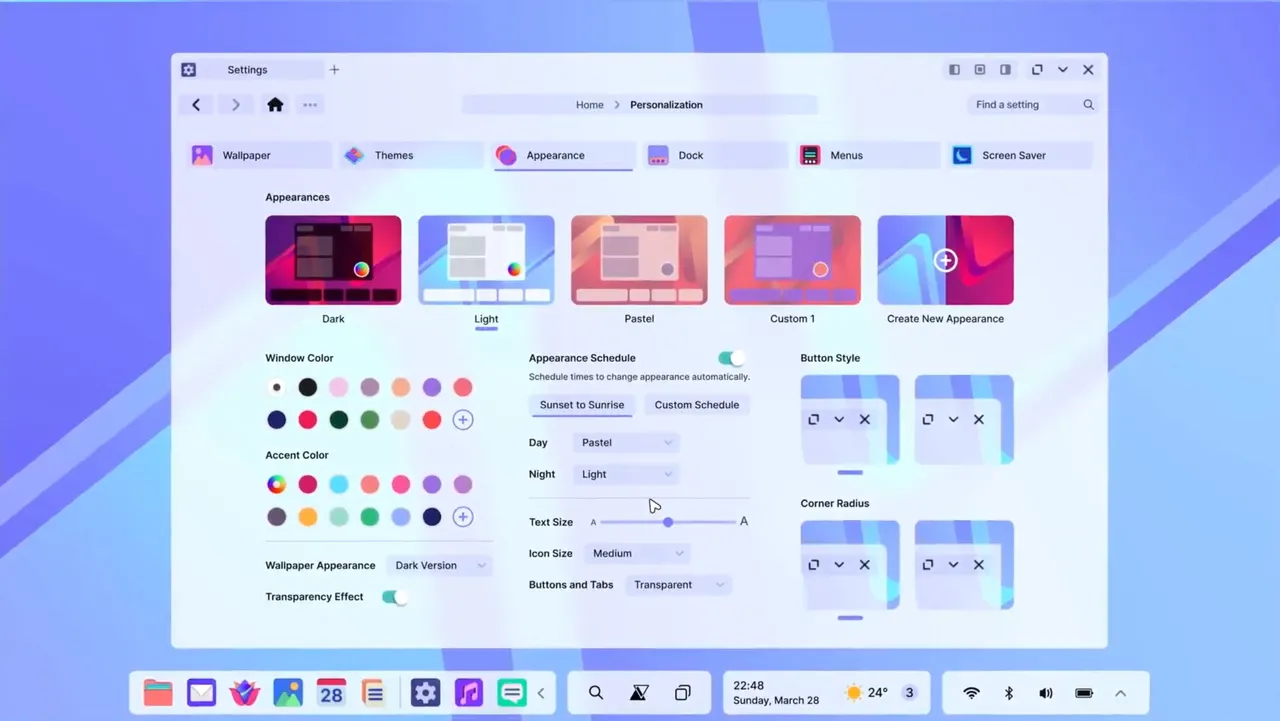This screenshot has height=721, width=1280.
Task: Turn off the Transparency Effect switch
Action: pyautogui.click(x=395, y=597)
